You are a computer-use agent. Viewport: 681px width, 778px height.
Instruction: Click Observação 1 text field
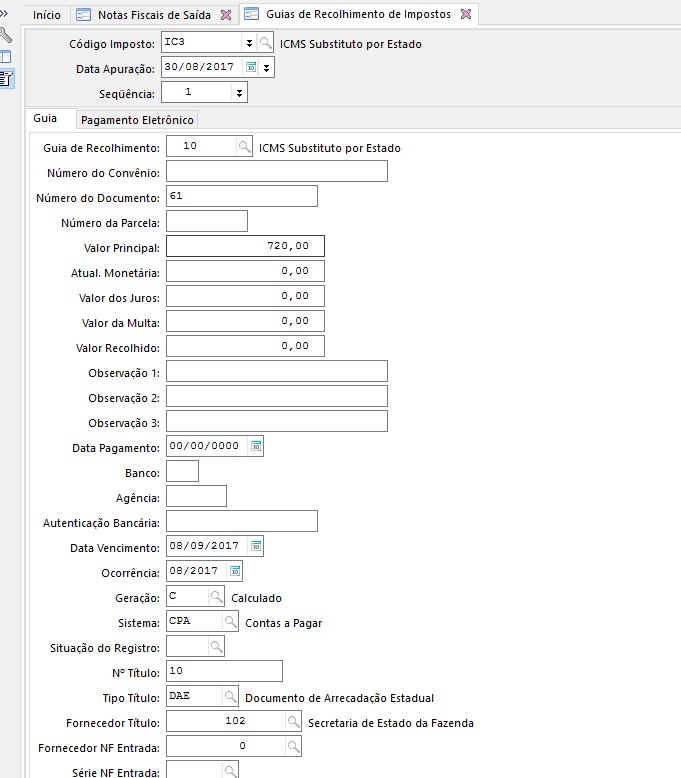click(x=277, y=371)
